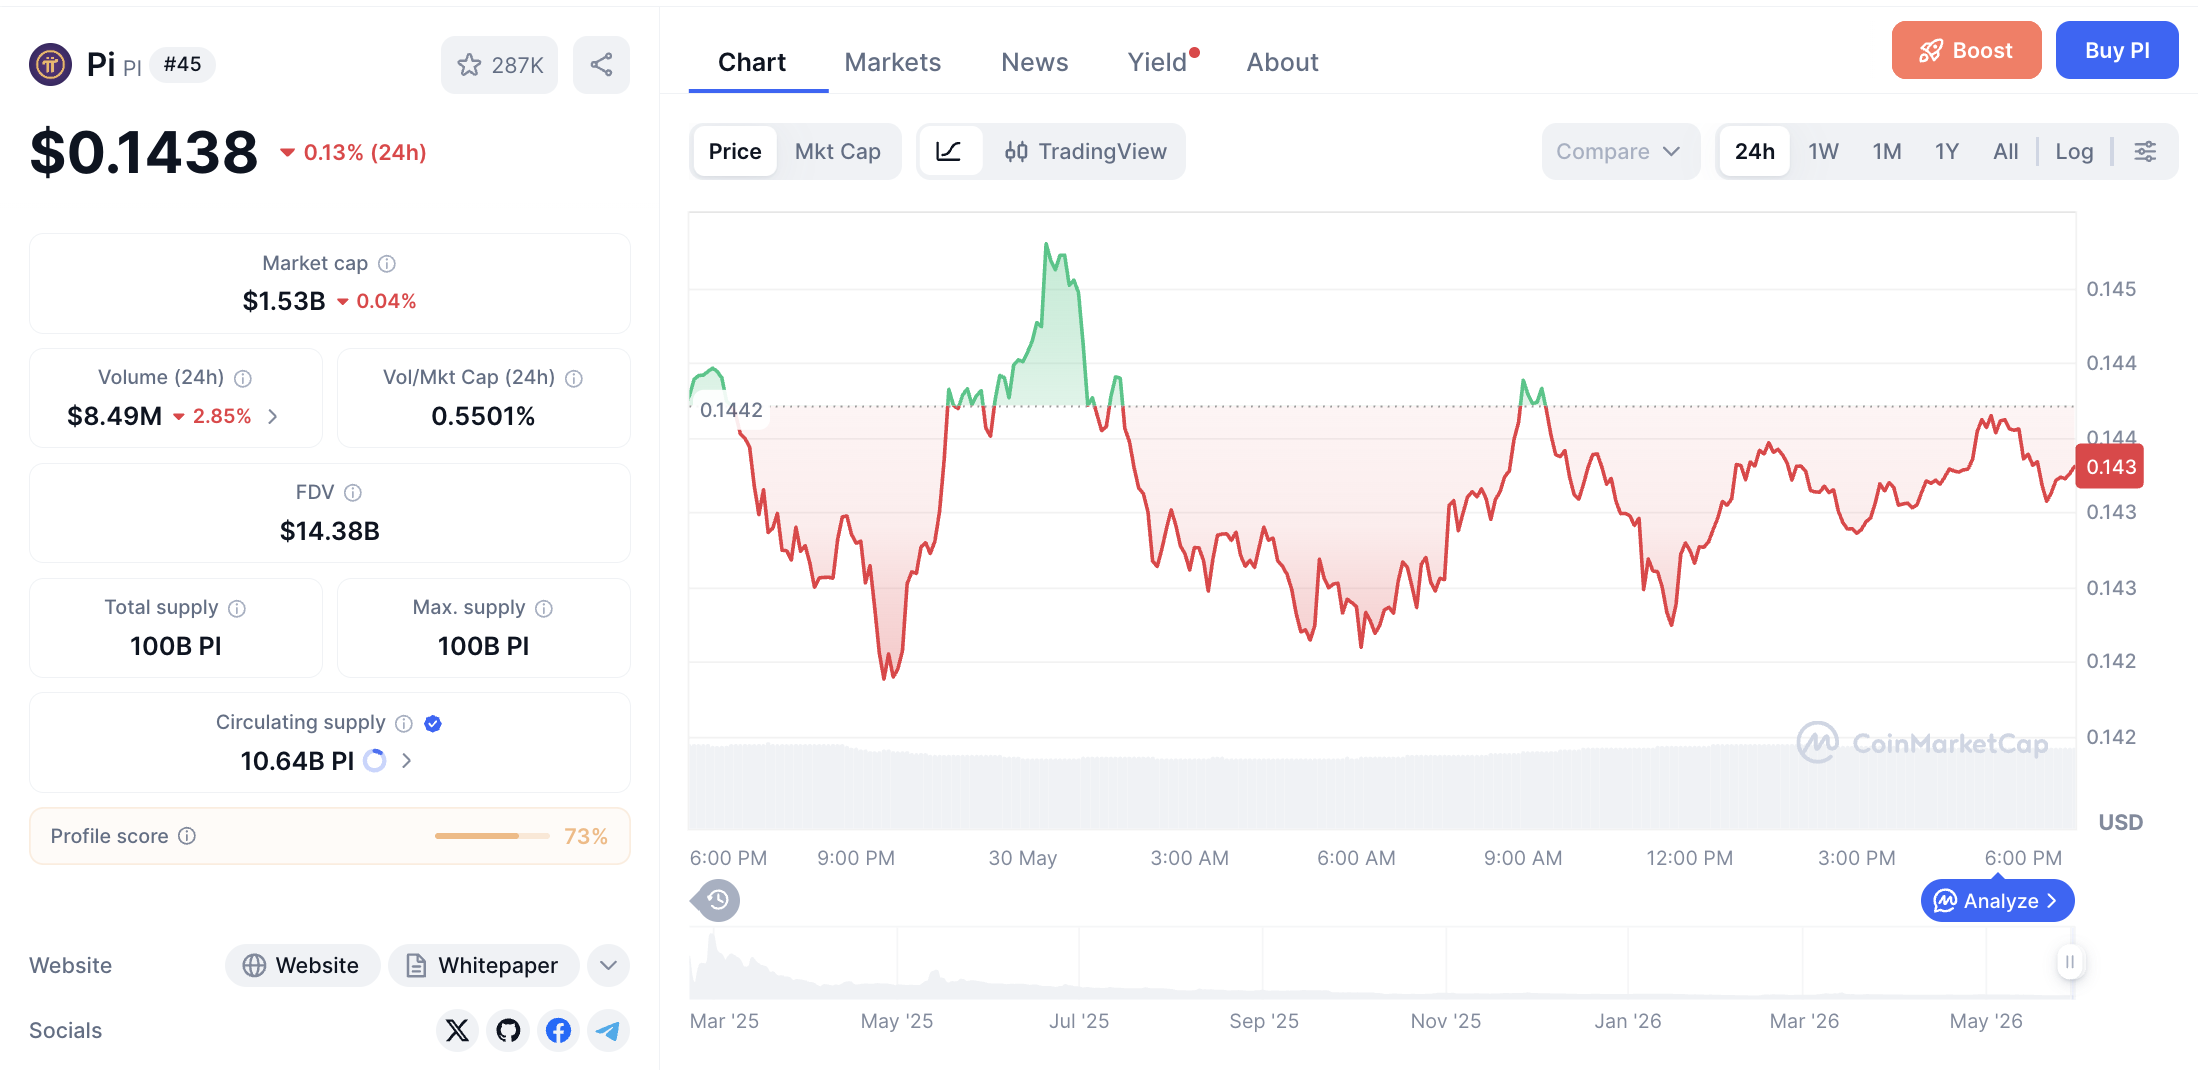Open the Total supply info icon
This screenshot has height=1070, width=2198.
pyautogui.click(x=237, y=608)
